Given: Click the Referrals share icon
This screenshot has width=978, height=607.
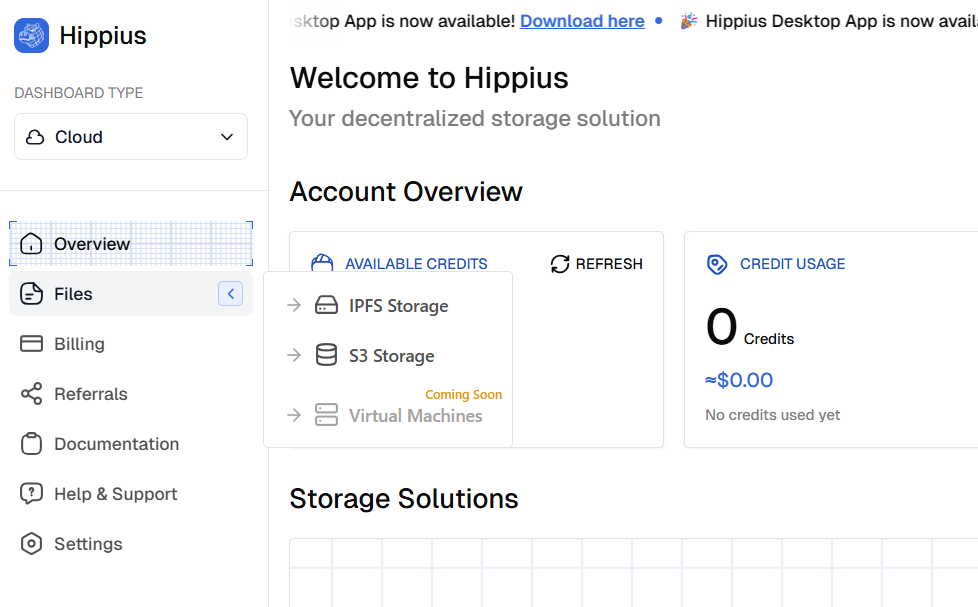Looking at the screenshot, I should pos(32,394).
